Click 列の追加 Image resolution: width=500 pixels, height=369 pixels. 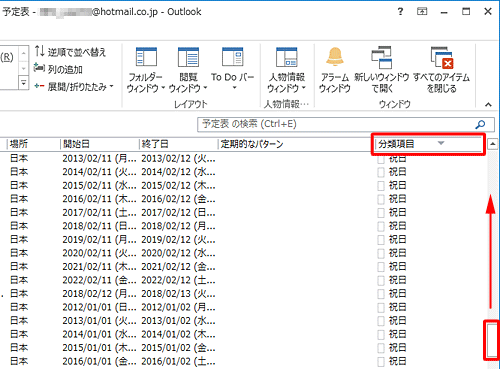pyautogui.click(x=58, y=69)
